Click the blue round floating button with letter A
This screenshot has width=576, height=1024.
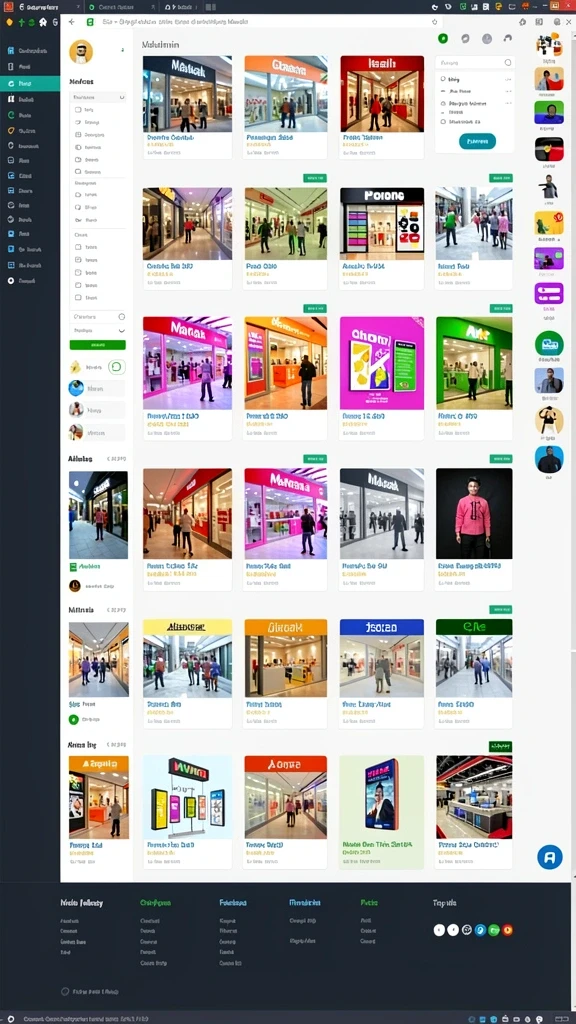point(550,856)
